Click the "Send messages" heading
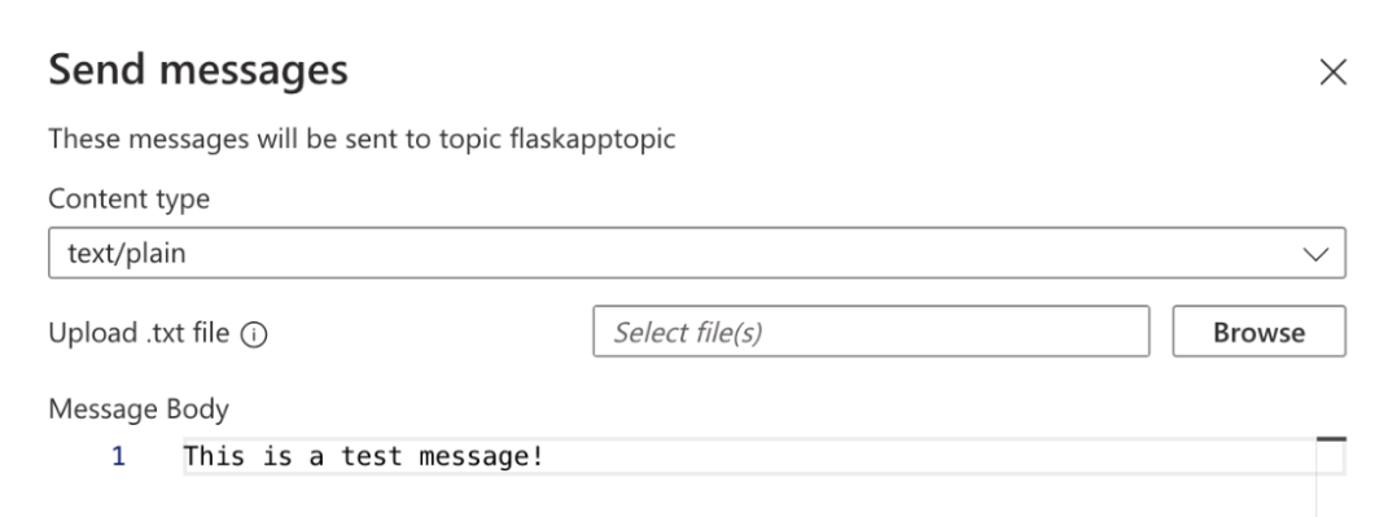Image resolution: width=1388 pixels, height=517 pixels. click(x=198, y=70)
